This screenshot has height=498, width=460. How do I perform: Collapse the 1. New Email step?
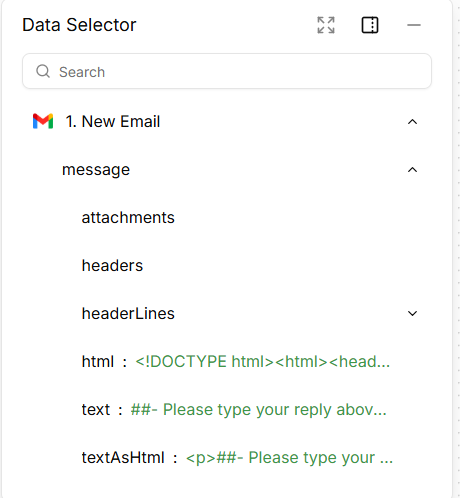pos(412,122)
